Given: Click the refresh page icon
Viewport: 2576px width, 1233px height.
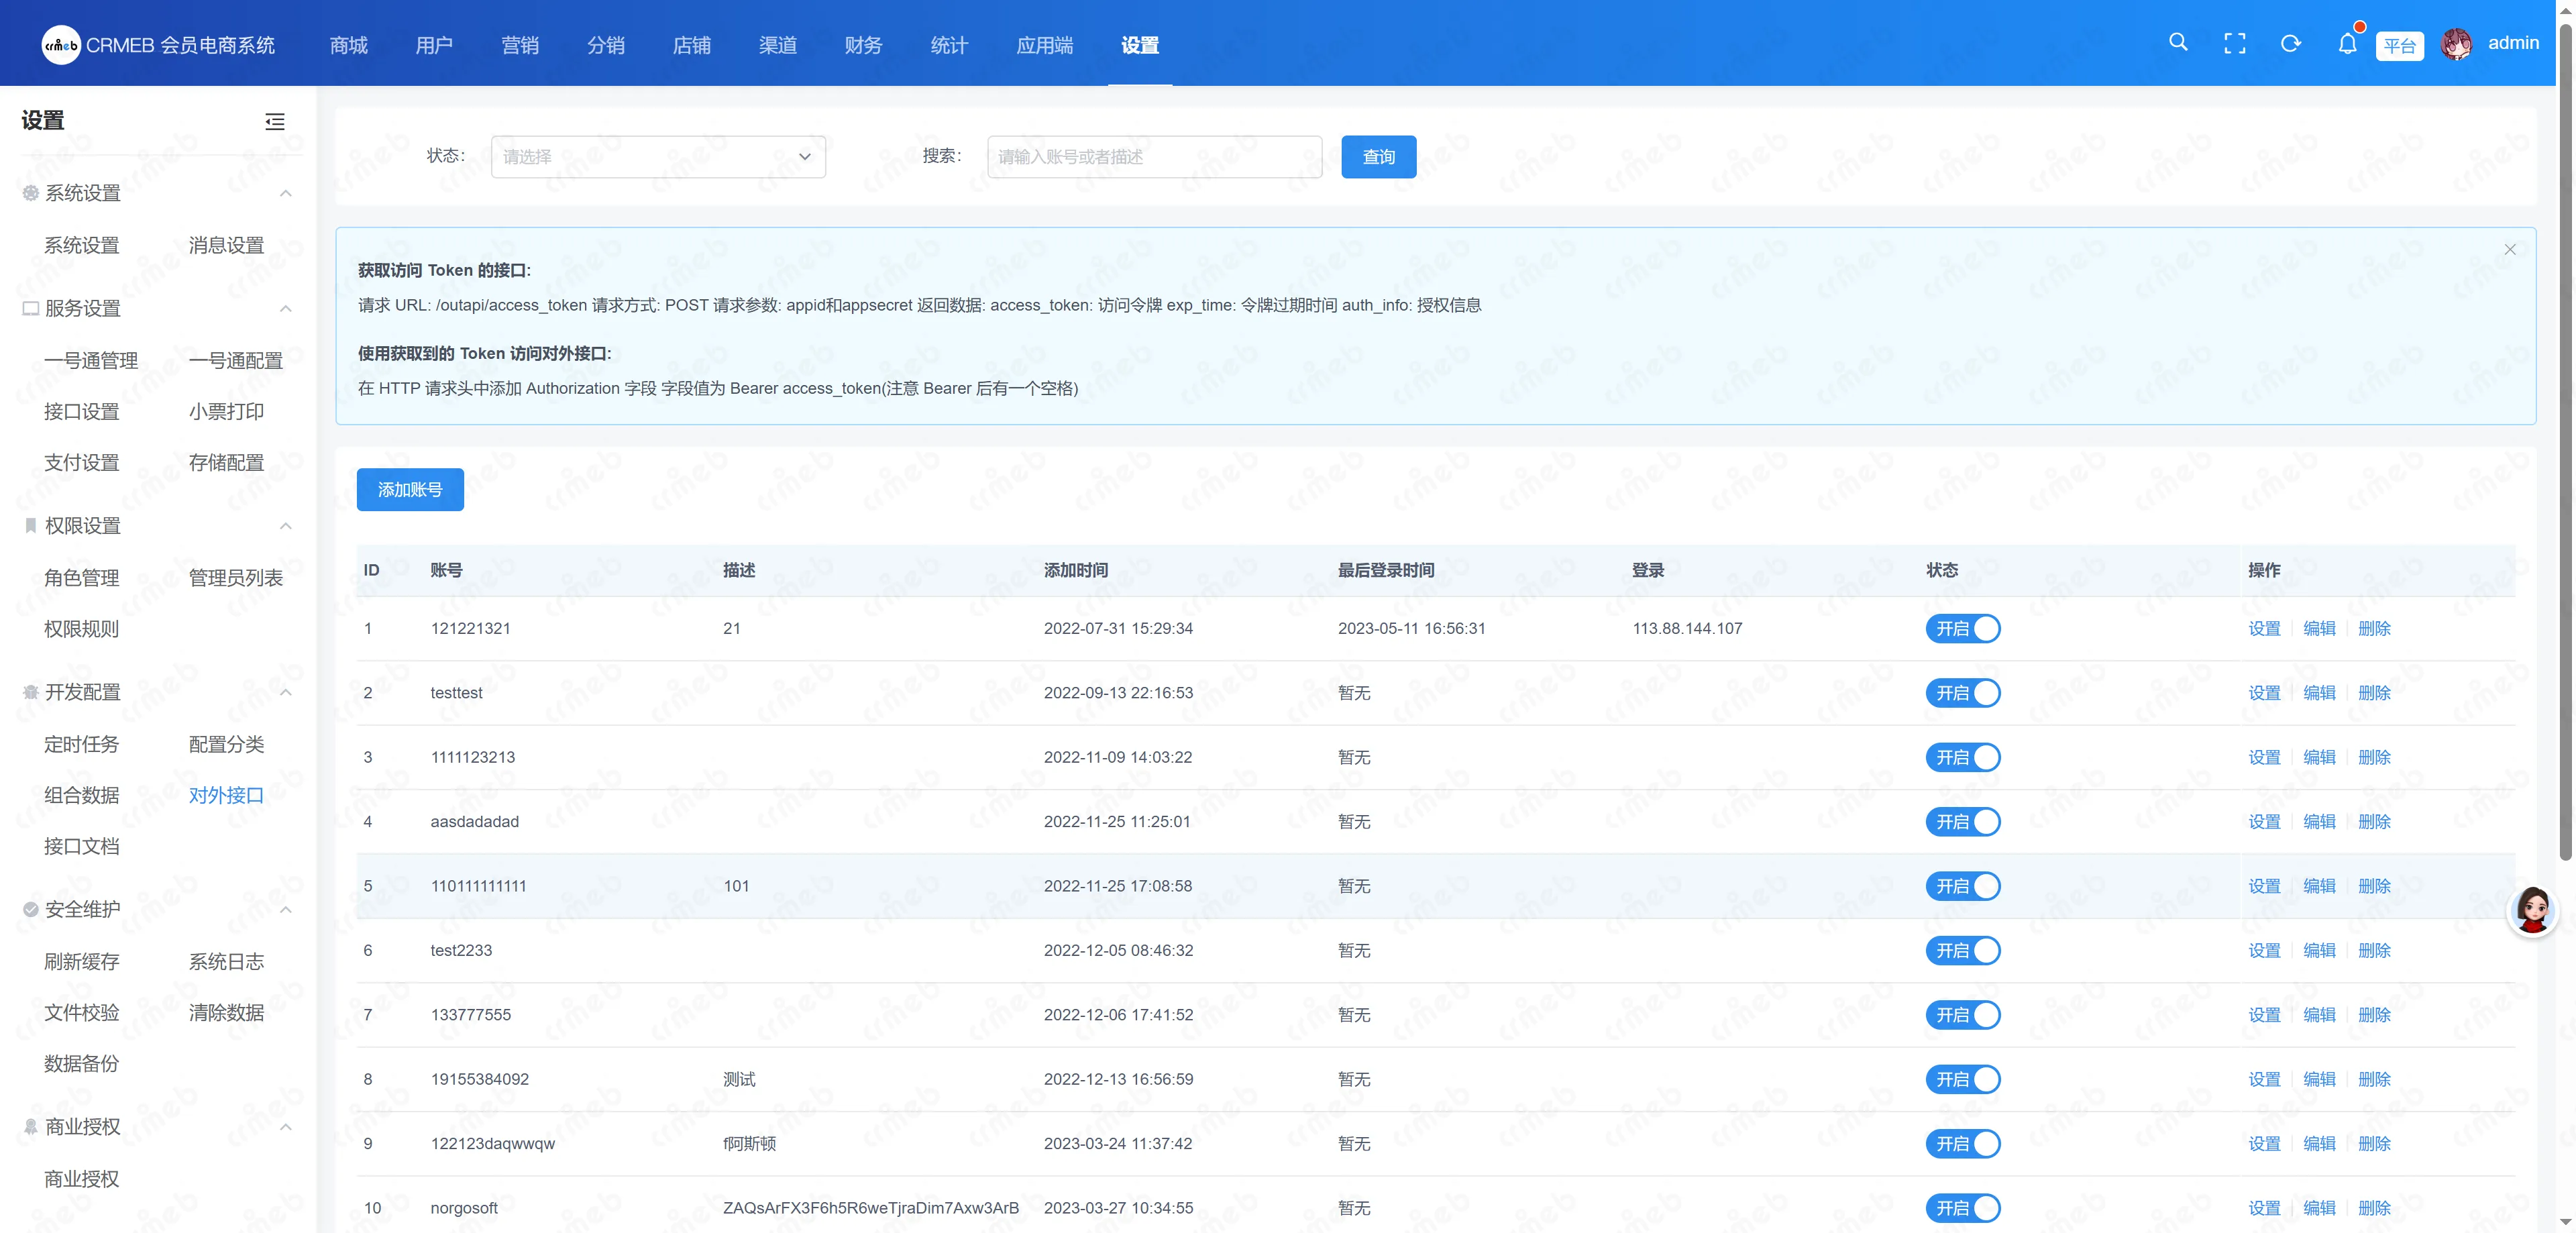Looking at the screenshot, I should [x=2290, y=44].
